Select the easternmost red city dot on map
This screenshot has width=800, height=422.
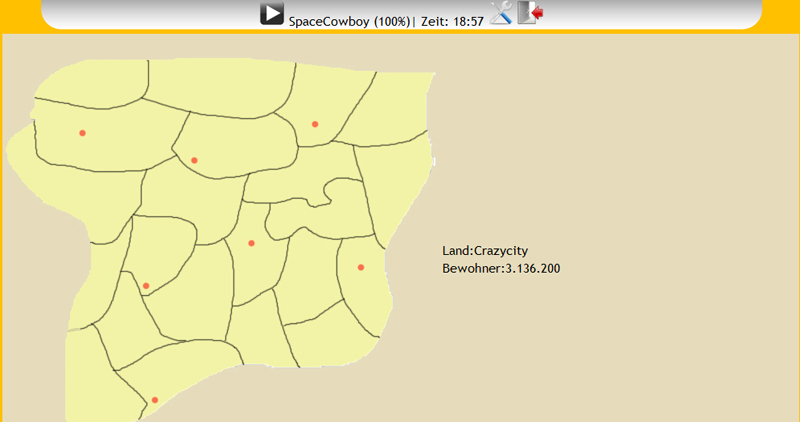pos(361,267)
